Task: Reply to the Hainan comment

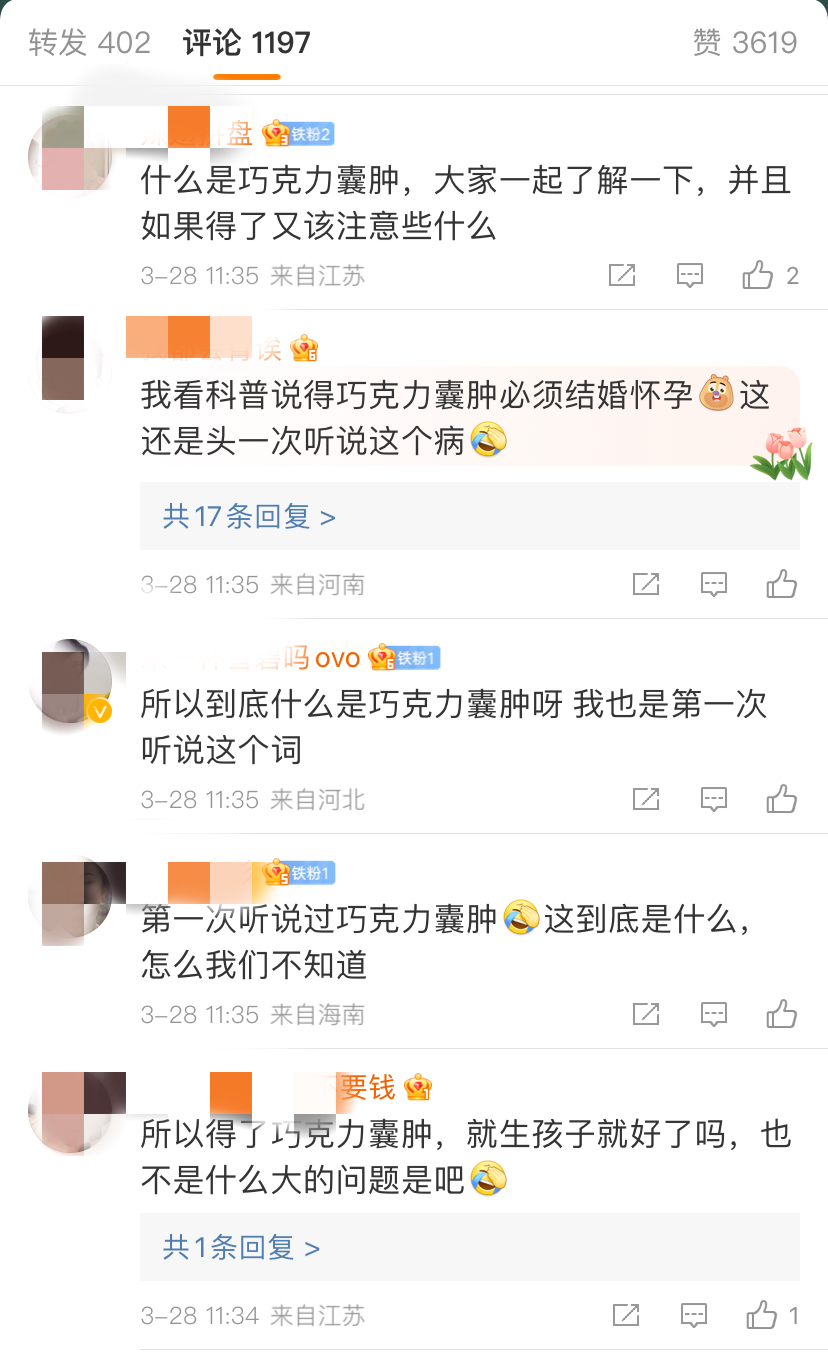Action: [714, 1015]
